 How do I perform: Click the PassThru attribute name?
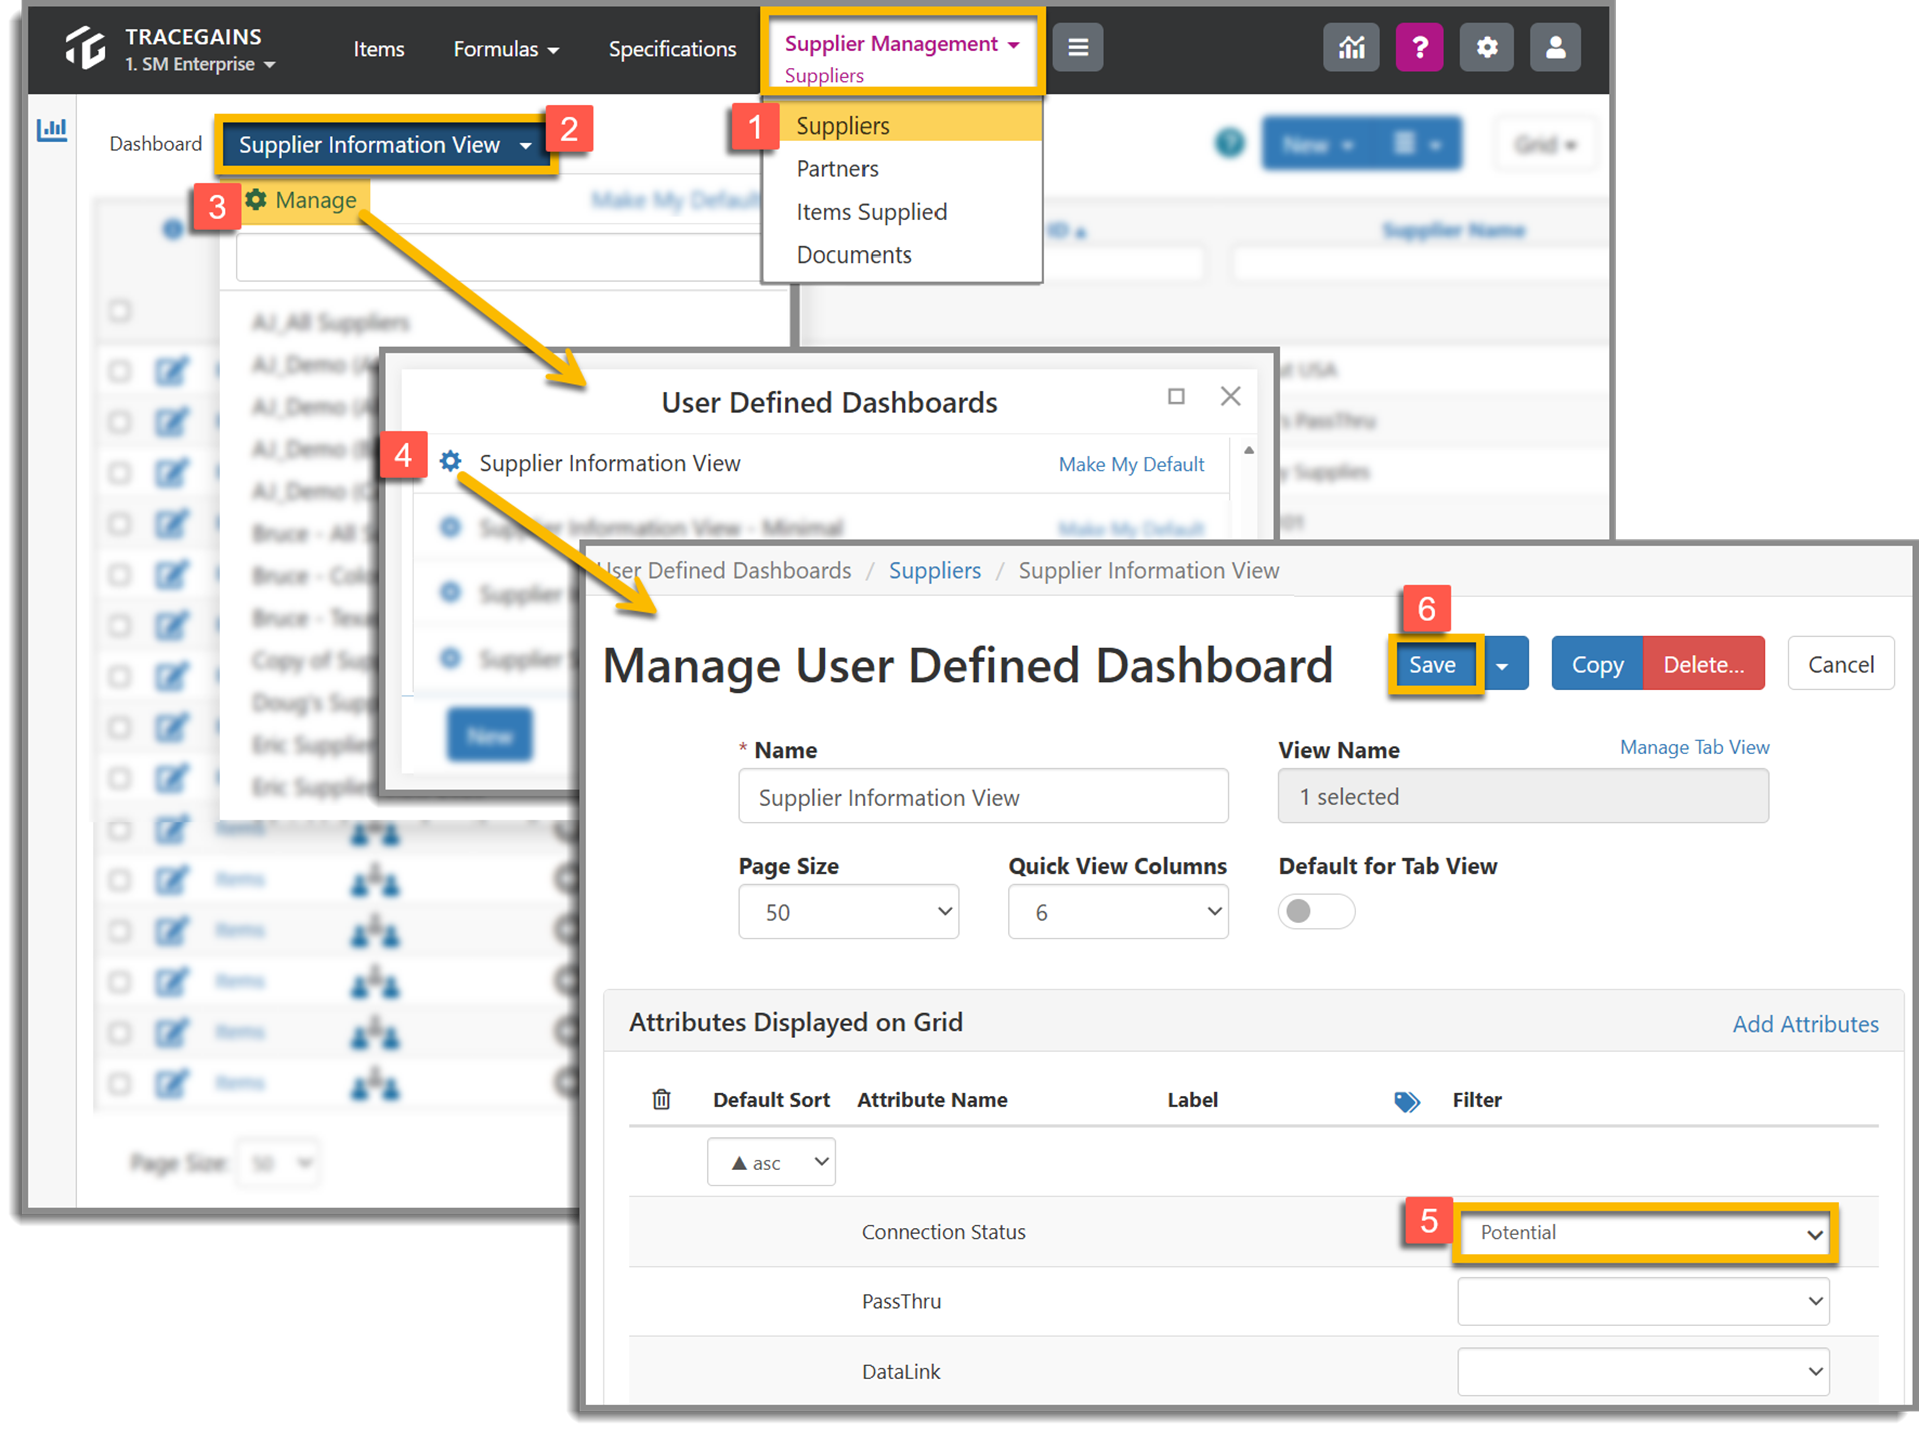(x=901, y=1301)
